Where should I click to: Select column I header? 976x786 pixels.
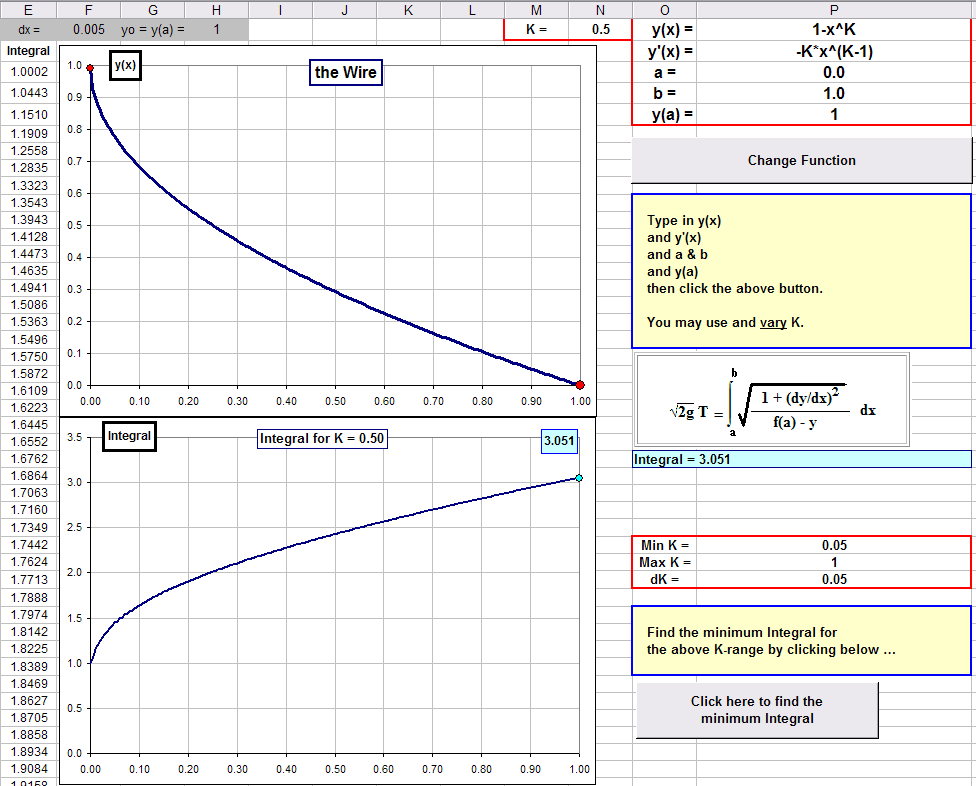[x=280, y=10]
